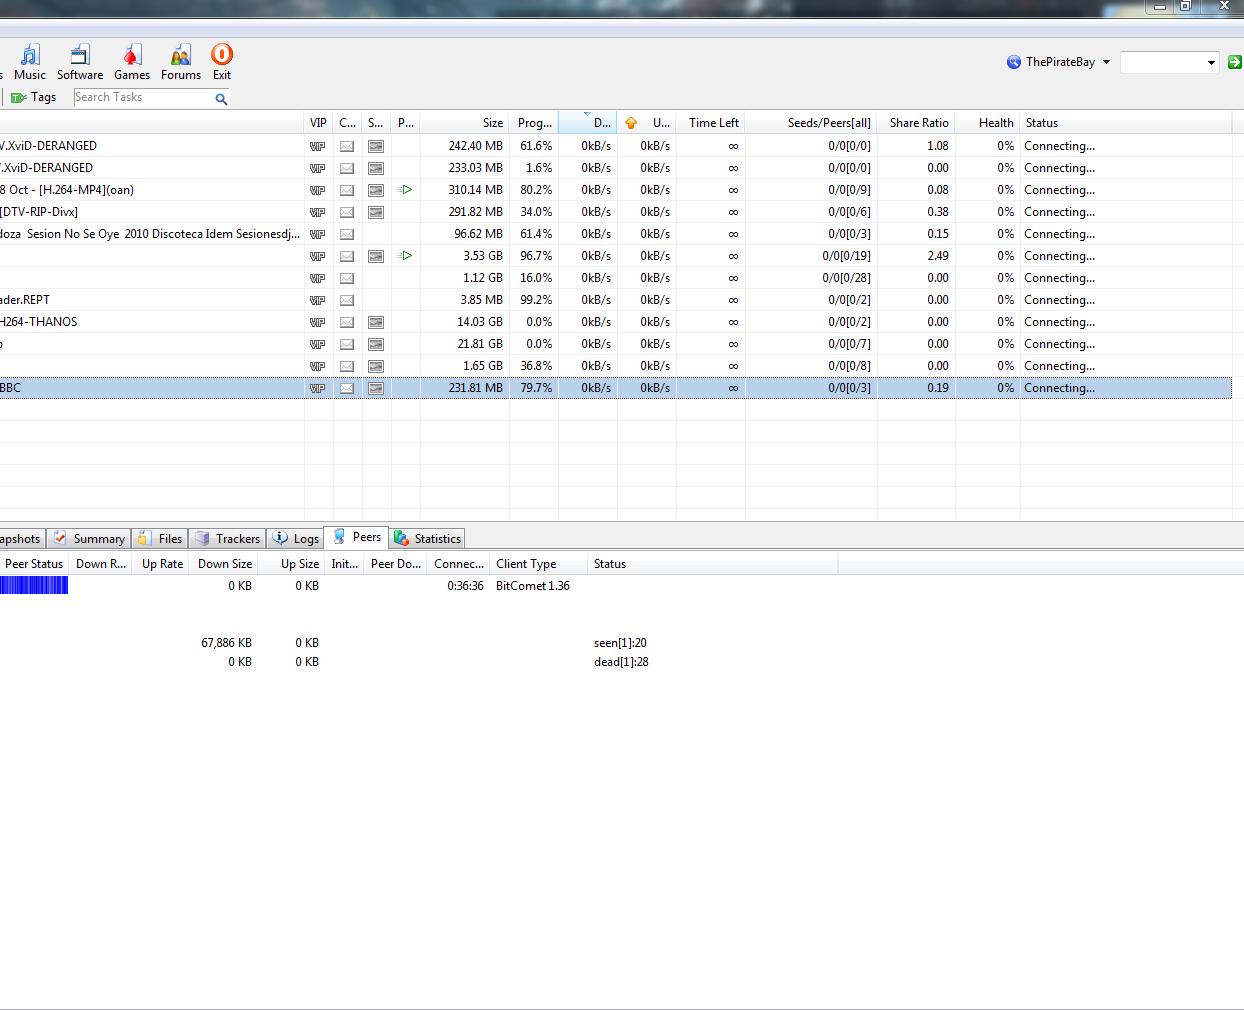Image resolution: width=1244 pixels, height=1010 pixels.
Task: Click the magnifier icon in Search Tasks
Action: 221,98
